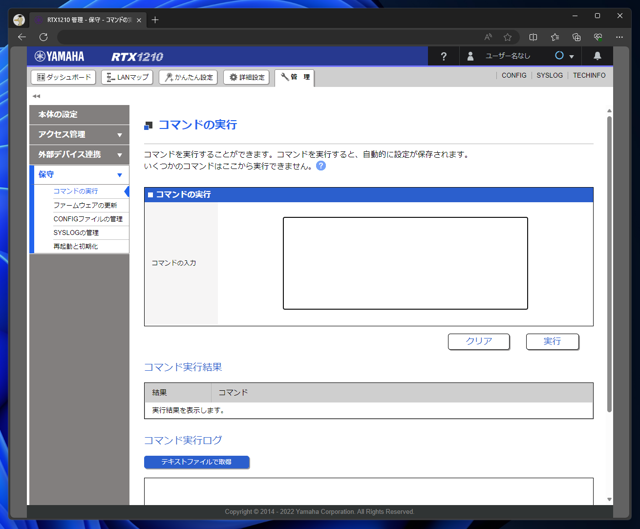Click the クリア button
The height and width of the screenshot is (529, 640).
[479, 342]
